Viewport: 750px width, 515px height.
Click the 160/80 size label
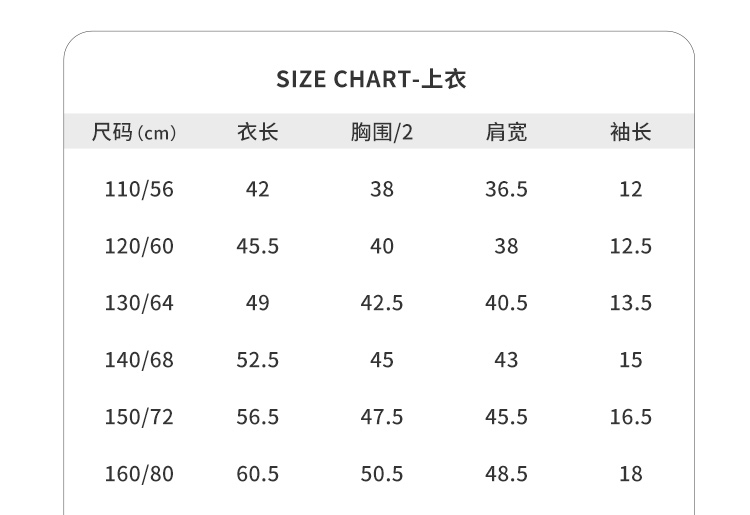[x=139, y=474]
